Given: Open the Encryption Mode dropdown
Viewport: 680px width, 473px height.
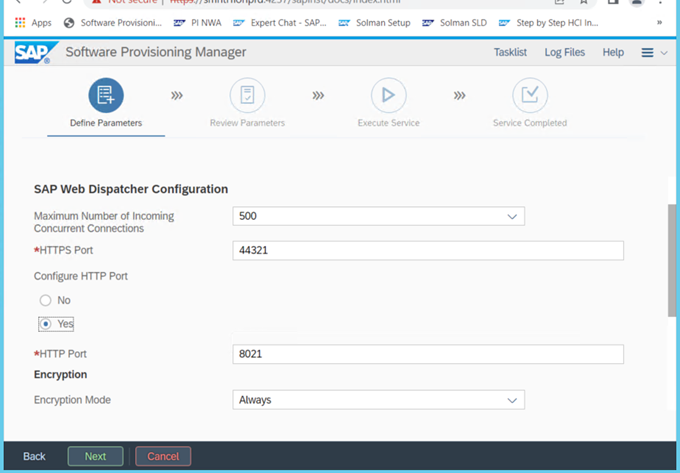Looking at the screenshot, I should pyautogui.click(x=379, y=400).
